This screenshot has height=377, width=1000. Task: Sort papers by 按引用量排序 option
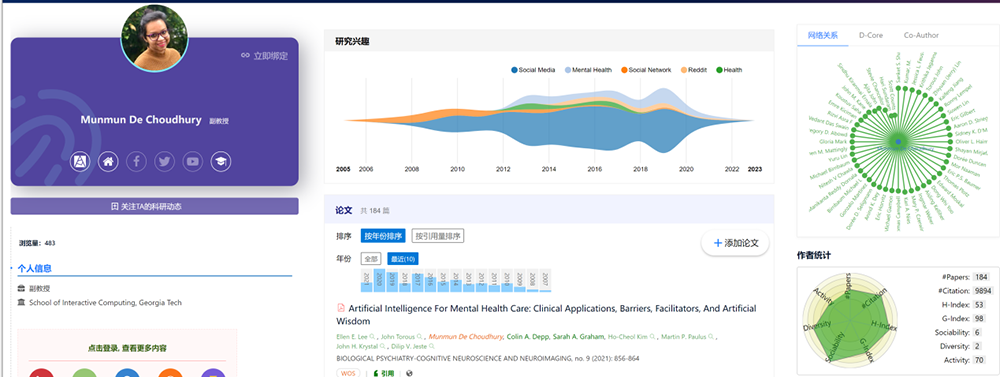438,236
